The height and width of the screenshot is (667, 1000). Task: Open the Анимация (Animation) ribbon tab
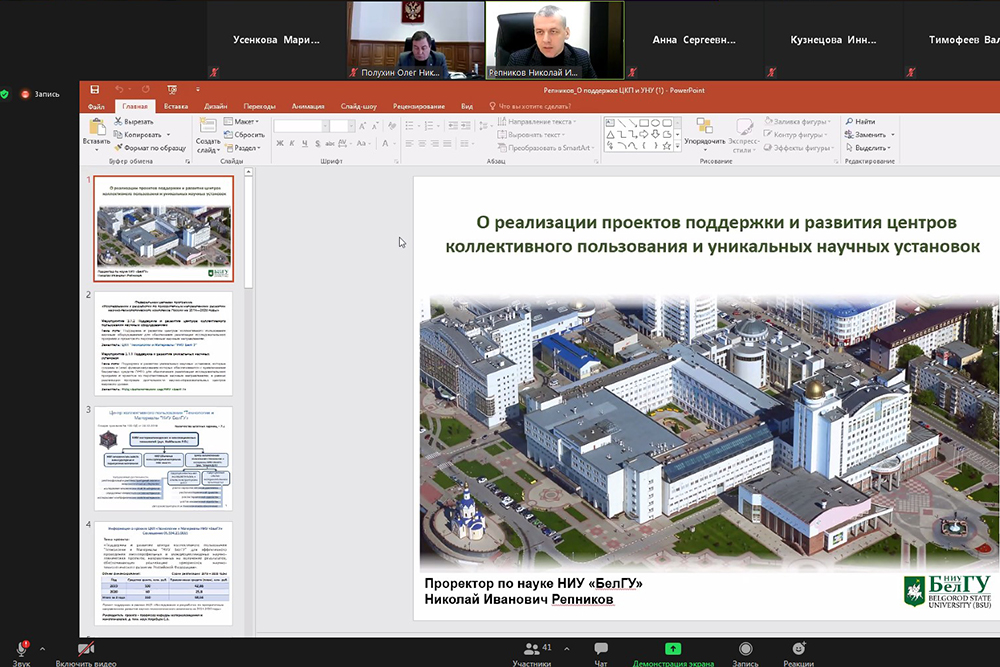308,106
